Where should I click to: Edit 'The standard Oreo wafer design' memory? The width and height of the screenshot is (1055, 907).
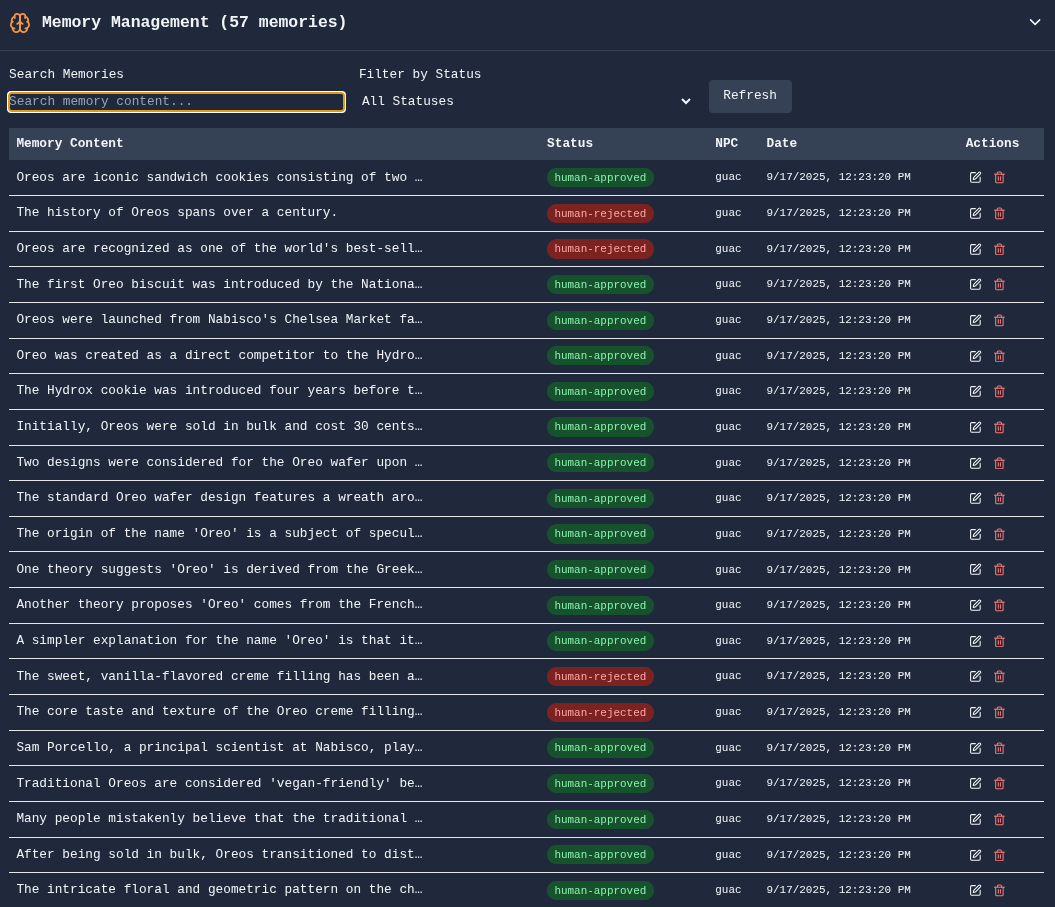(976, 499)
